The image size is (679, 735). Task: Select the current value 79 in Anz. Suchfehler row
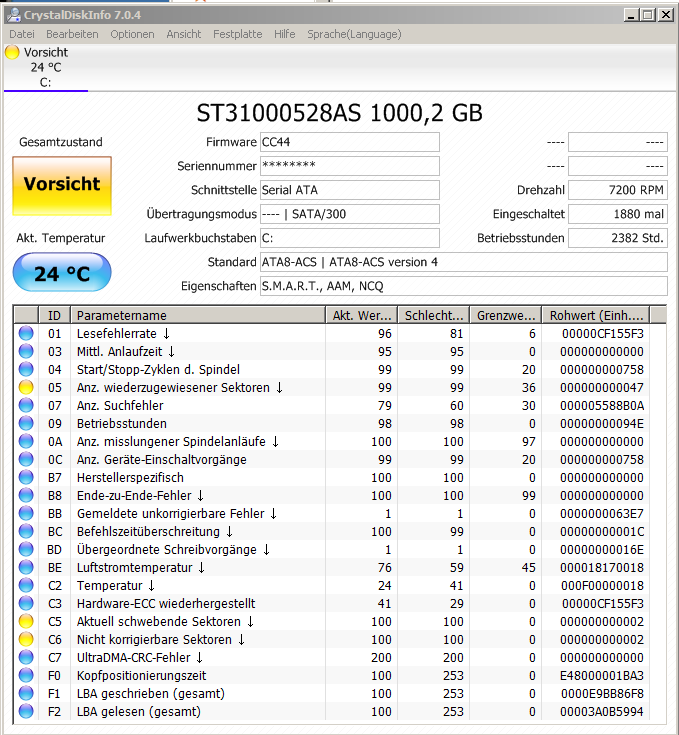click(x=385, y=405)
